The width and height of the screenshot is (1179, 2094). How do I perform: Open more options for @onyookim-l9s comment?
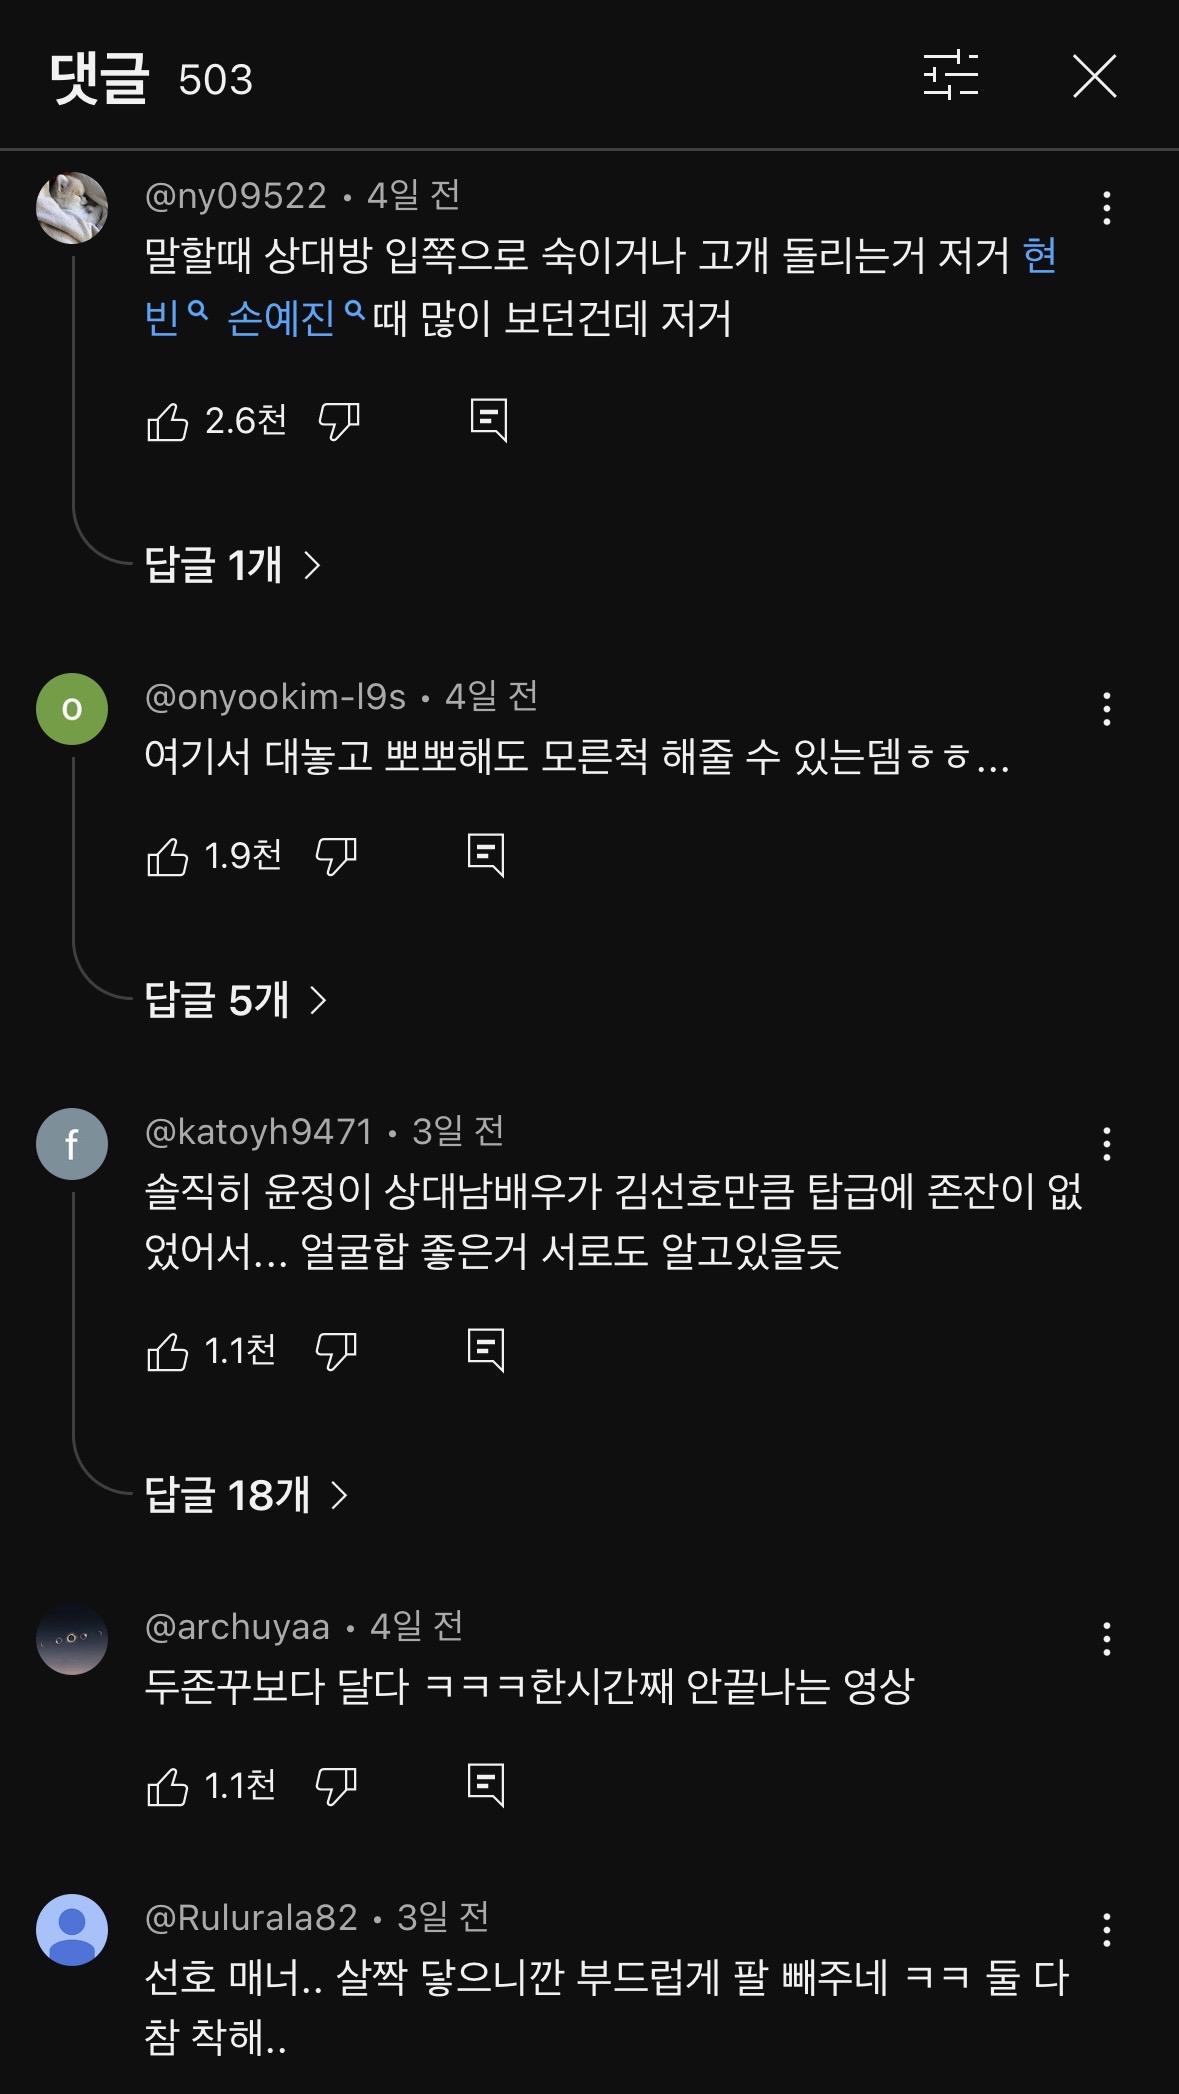point(1106,709)
